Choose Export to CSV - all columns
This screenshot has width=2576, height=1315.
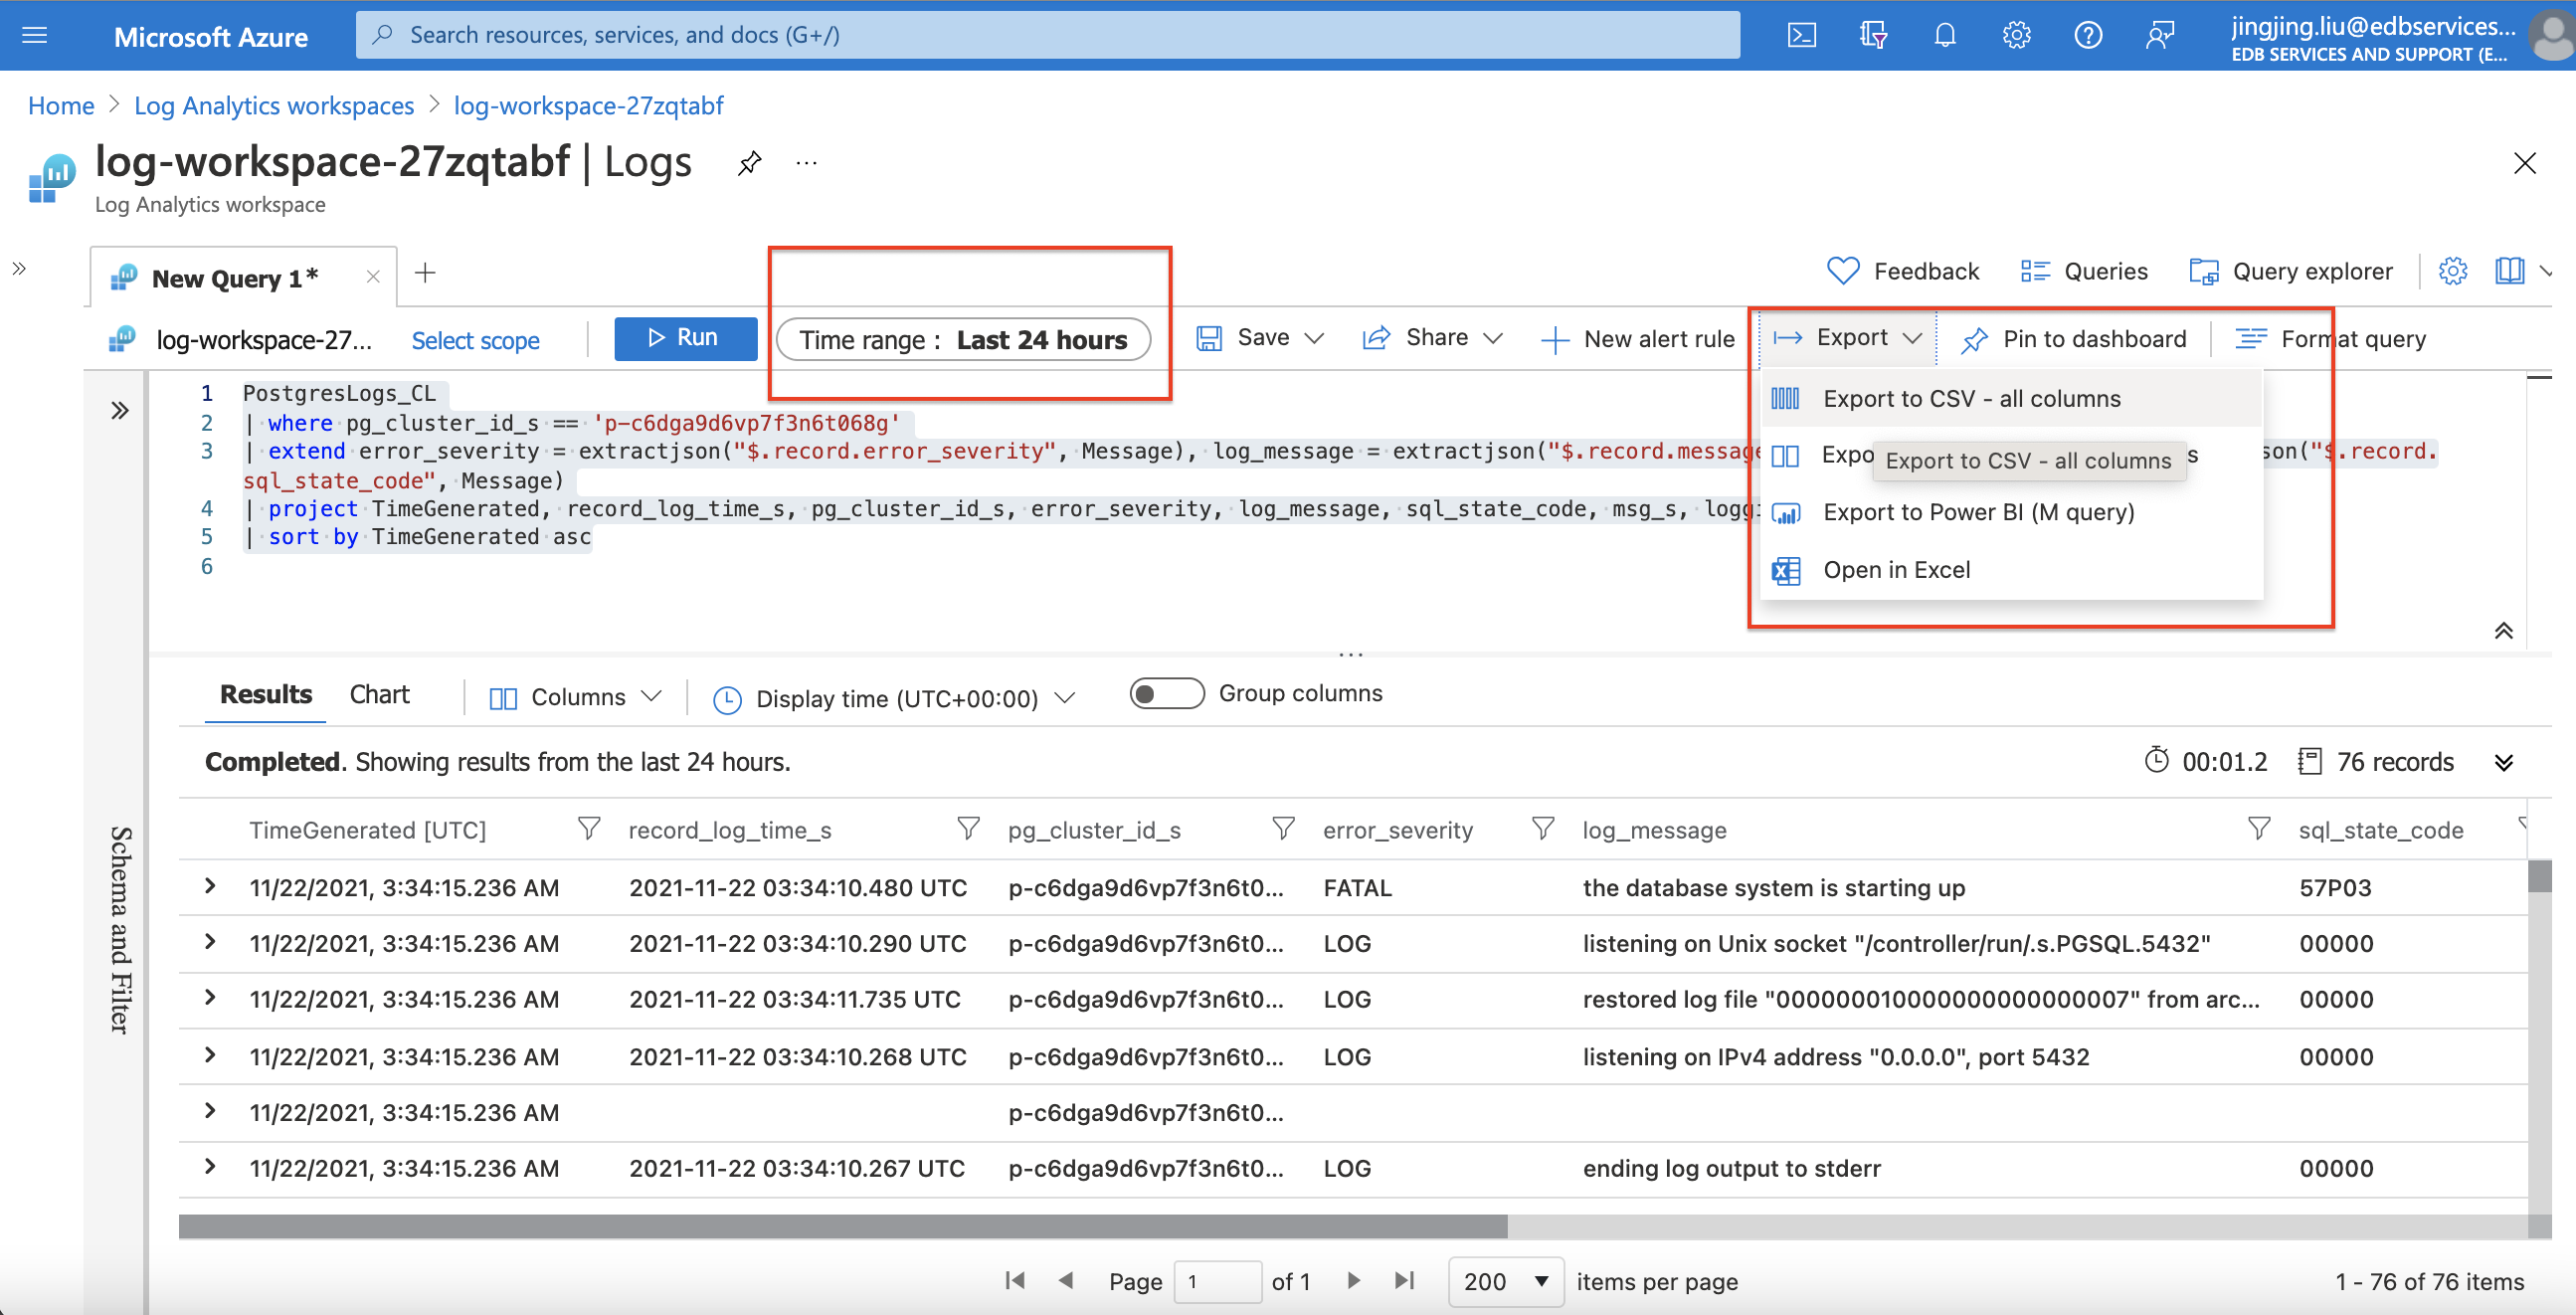coord(2010,398)
